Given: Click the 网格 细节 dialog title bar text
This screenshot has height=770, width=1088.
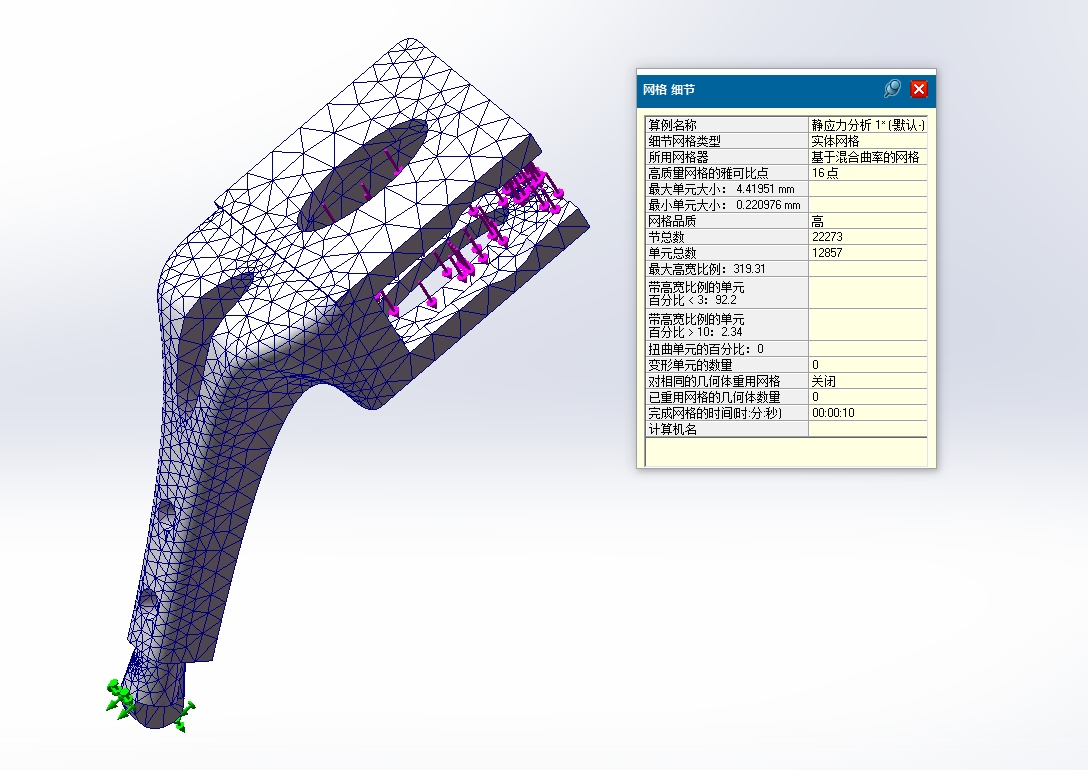Looking at the screenshot, I should coord(669,89).
